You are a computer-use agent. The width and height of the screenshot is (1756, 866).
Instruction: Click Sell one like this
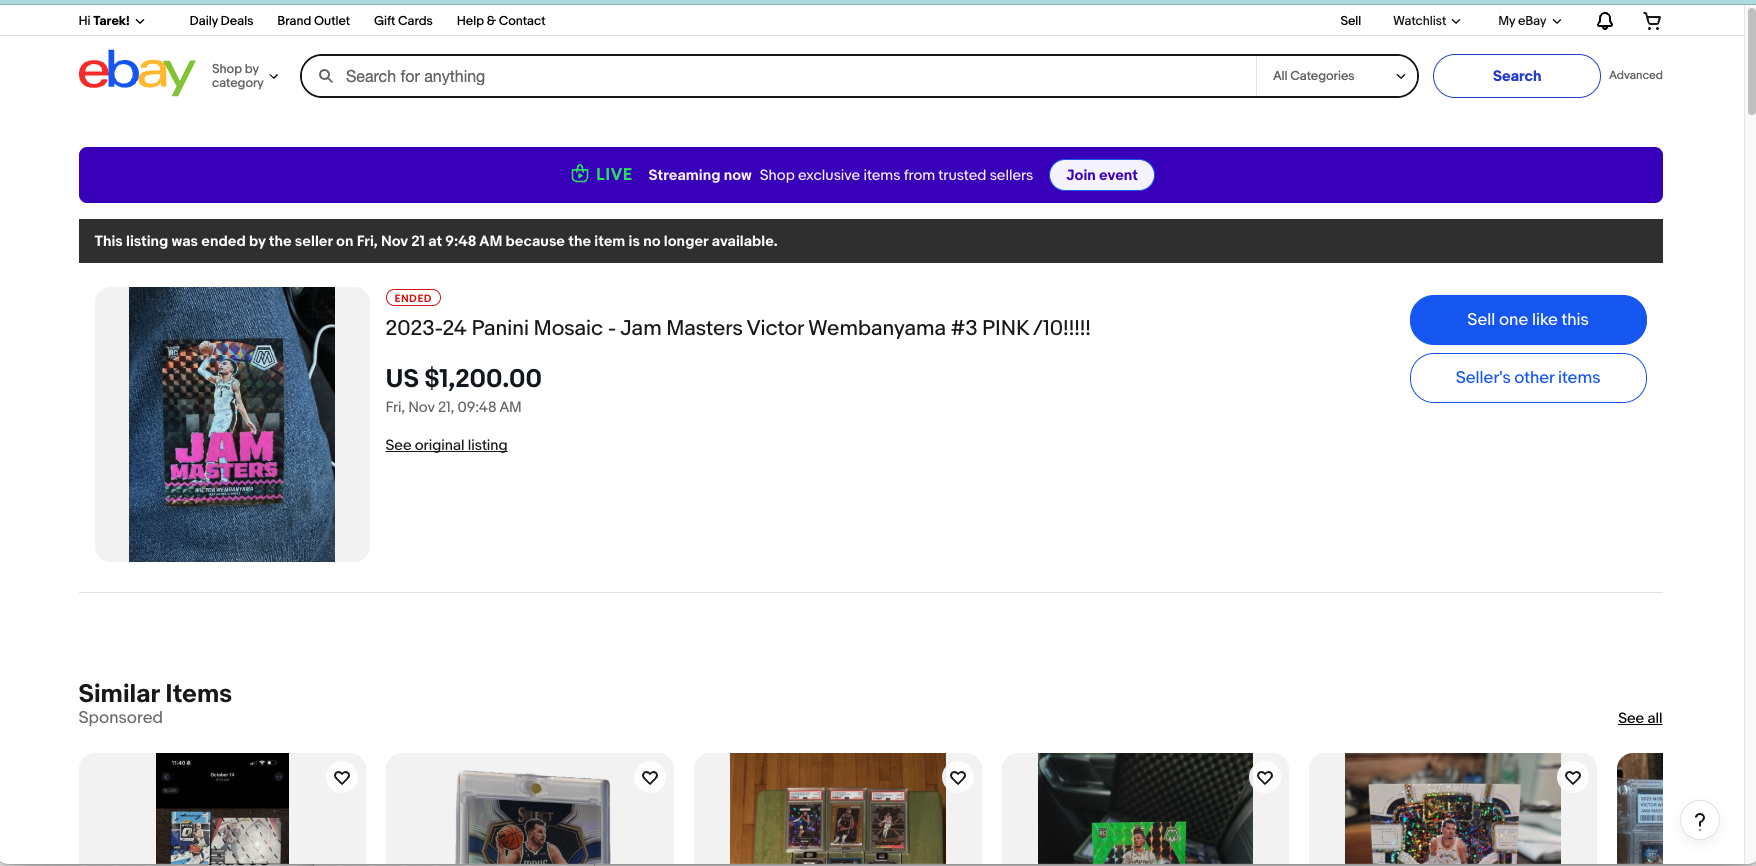coord(1527,320)
